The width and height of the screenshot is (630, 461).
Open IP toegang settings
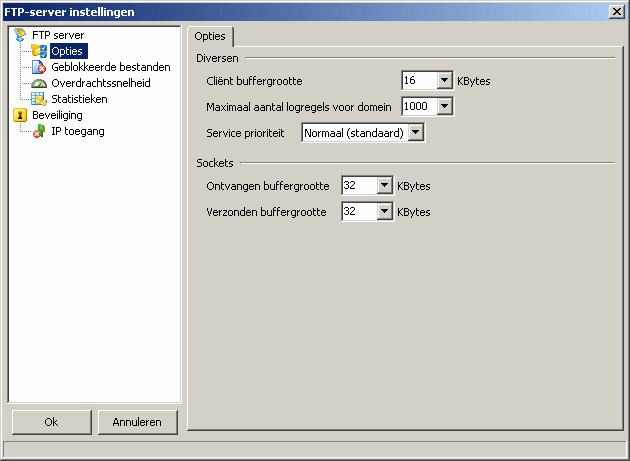coord(78,131)
